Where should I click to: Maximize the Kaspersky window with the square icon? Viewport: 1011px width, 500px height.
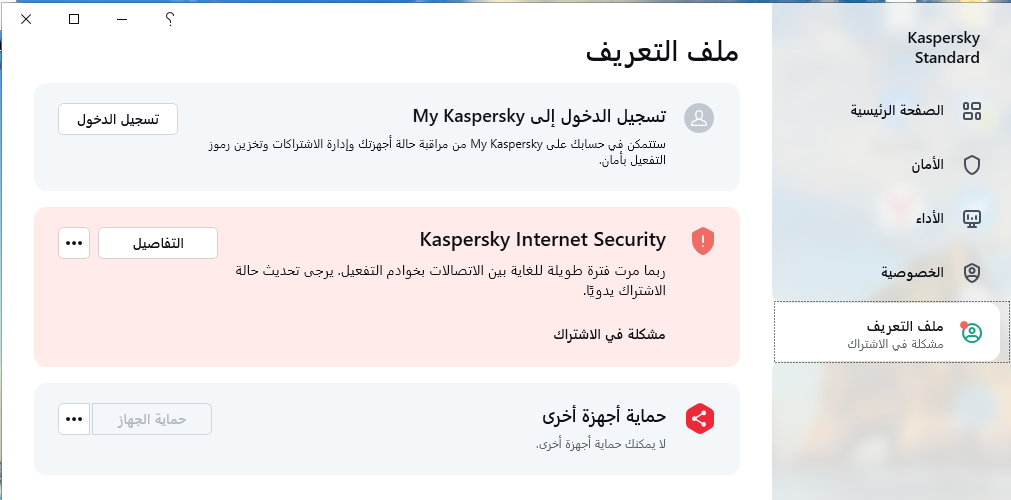[74, 19]
